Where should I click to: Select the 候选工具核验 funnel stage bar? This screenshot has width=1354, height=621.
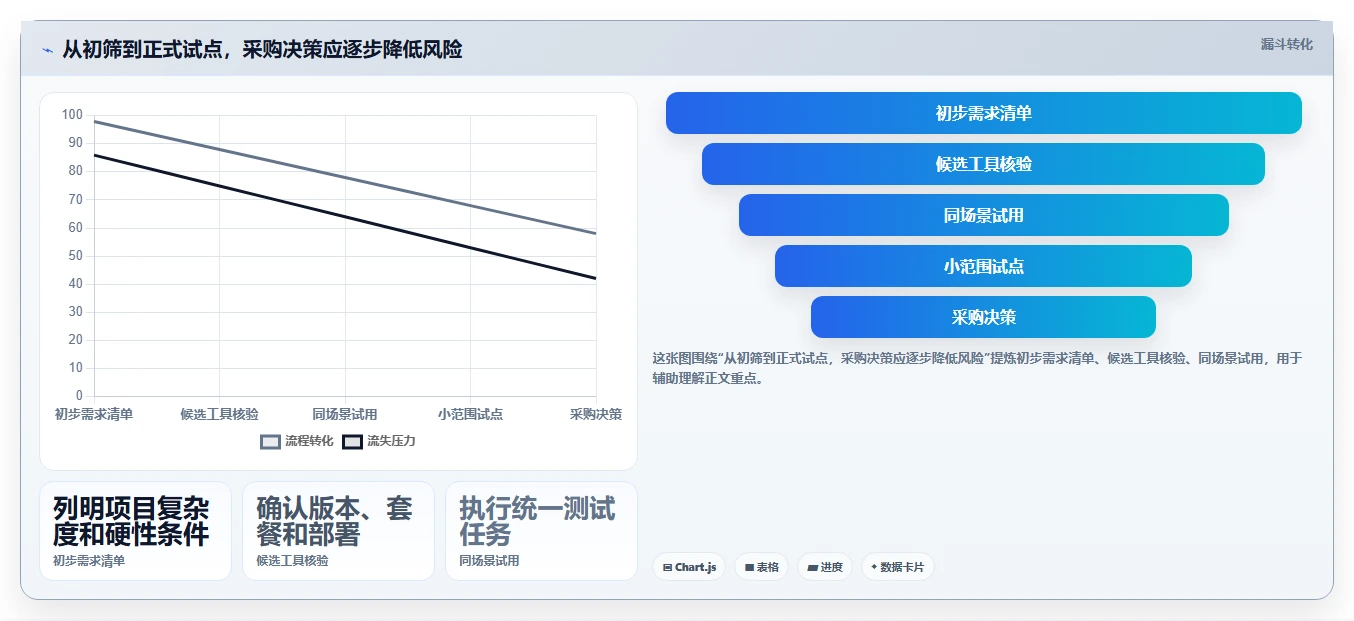click(984, 164)
